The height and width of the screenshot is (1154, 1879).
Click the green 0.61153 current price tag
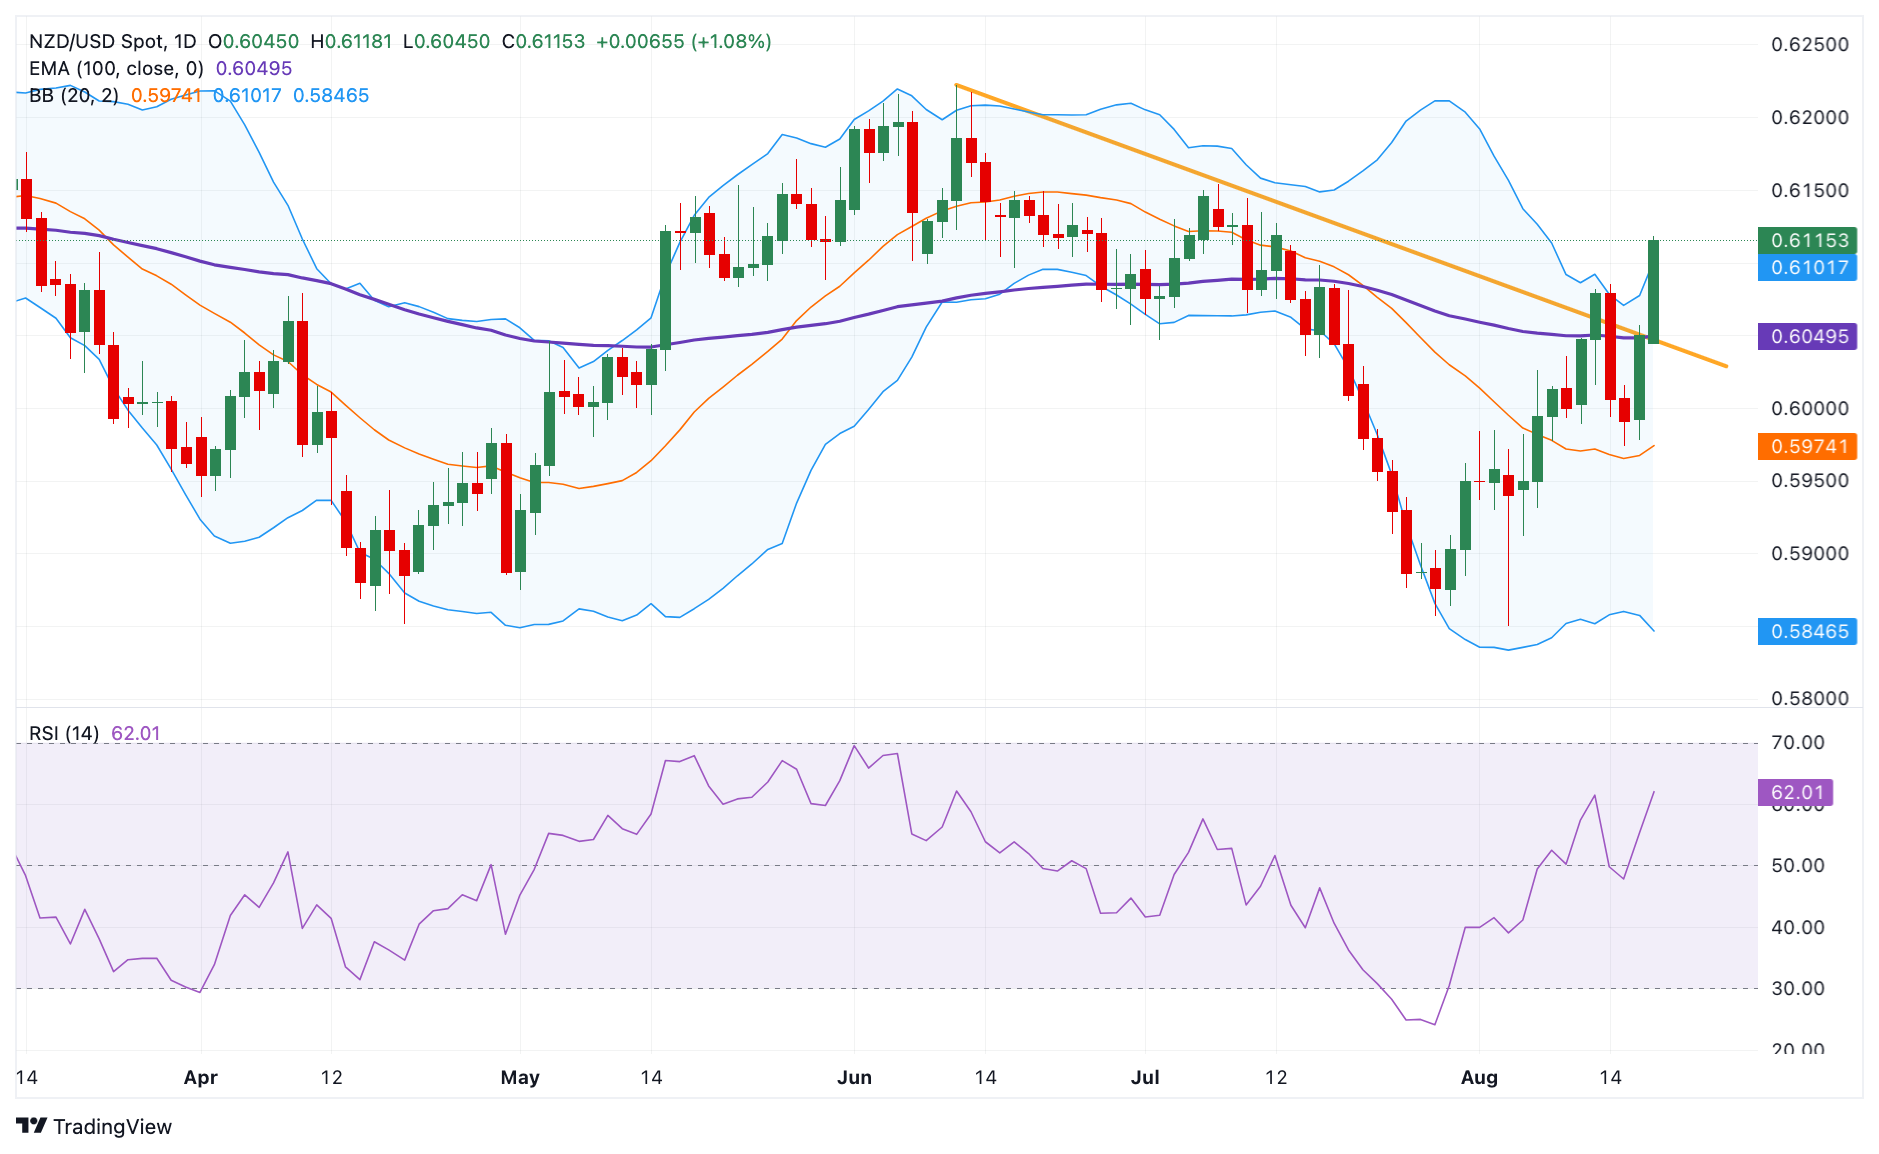(1807, 240)
